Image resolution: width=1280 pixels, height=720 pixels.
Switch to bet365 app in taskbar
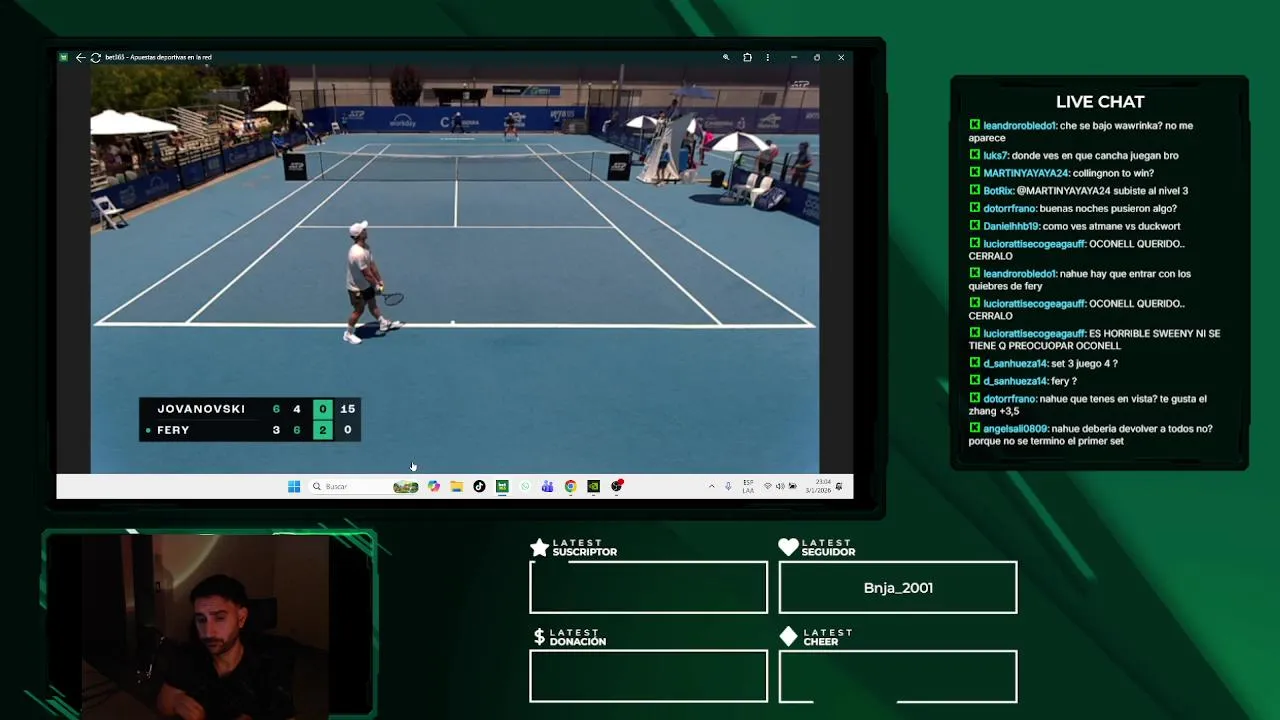(502, 486)
